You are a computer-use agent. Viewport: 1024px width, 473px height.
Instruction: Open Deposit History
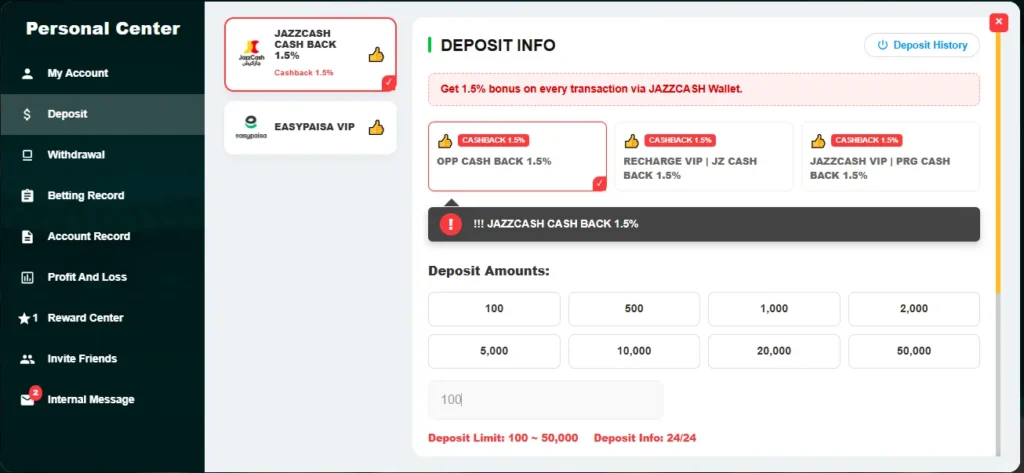[921, 45]
